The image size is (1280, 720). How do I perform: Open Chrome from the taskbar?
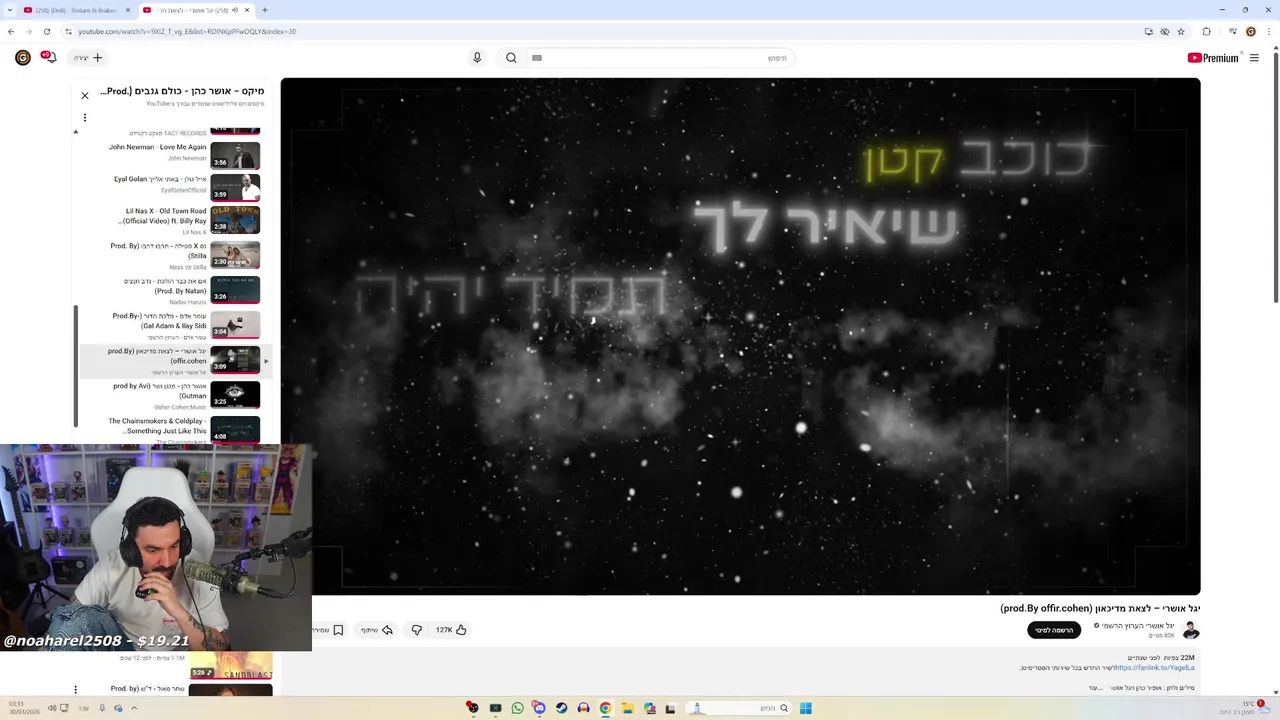pos(605,708)
